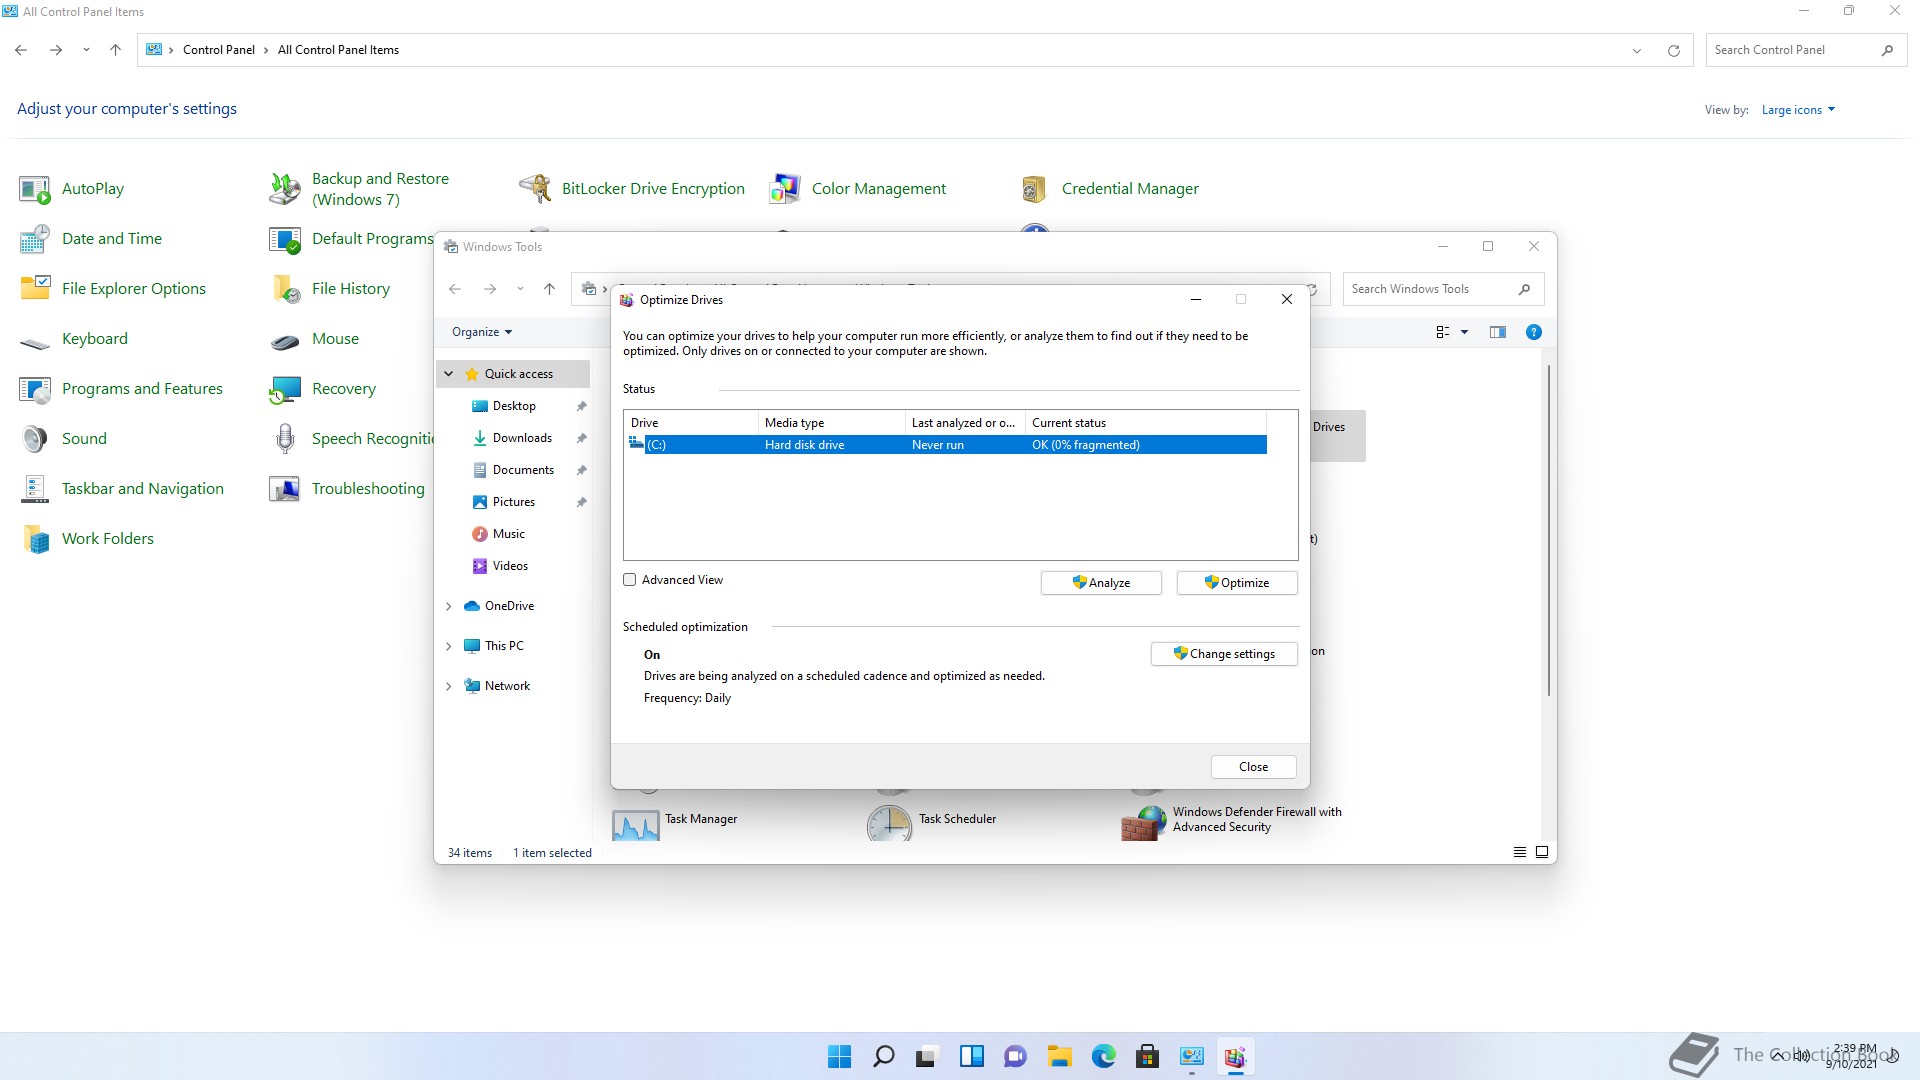Click the Search Control Panel field
The image size is (1920, 1080).
(1806, 50)
